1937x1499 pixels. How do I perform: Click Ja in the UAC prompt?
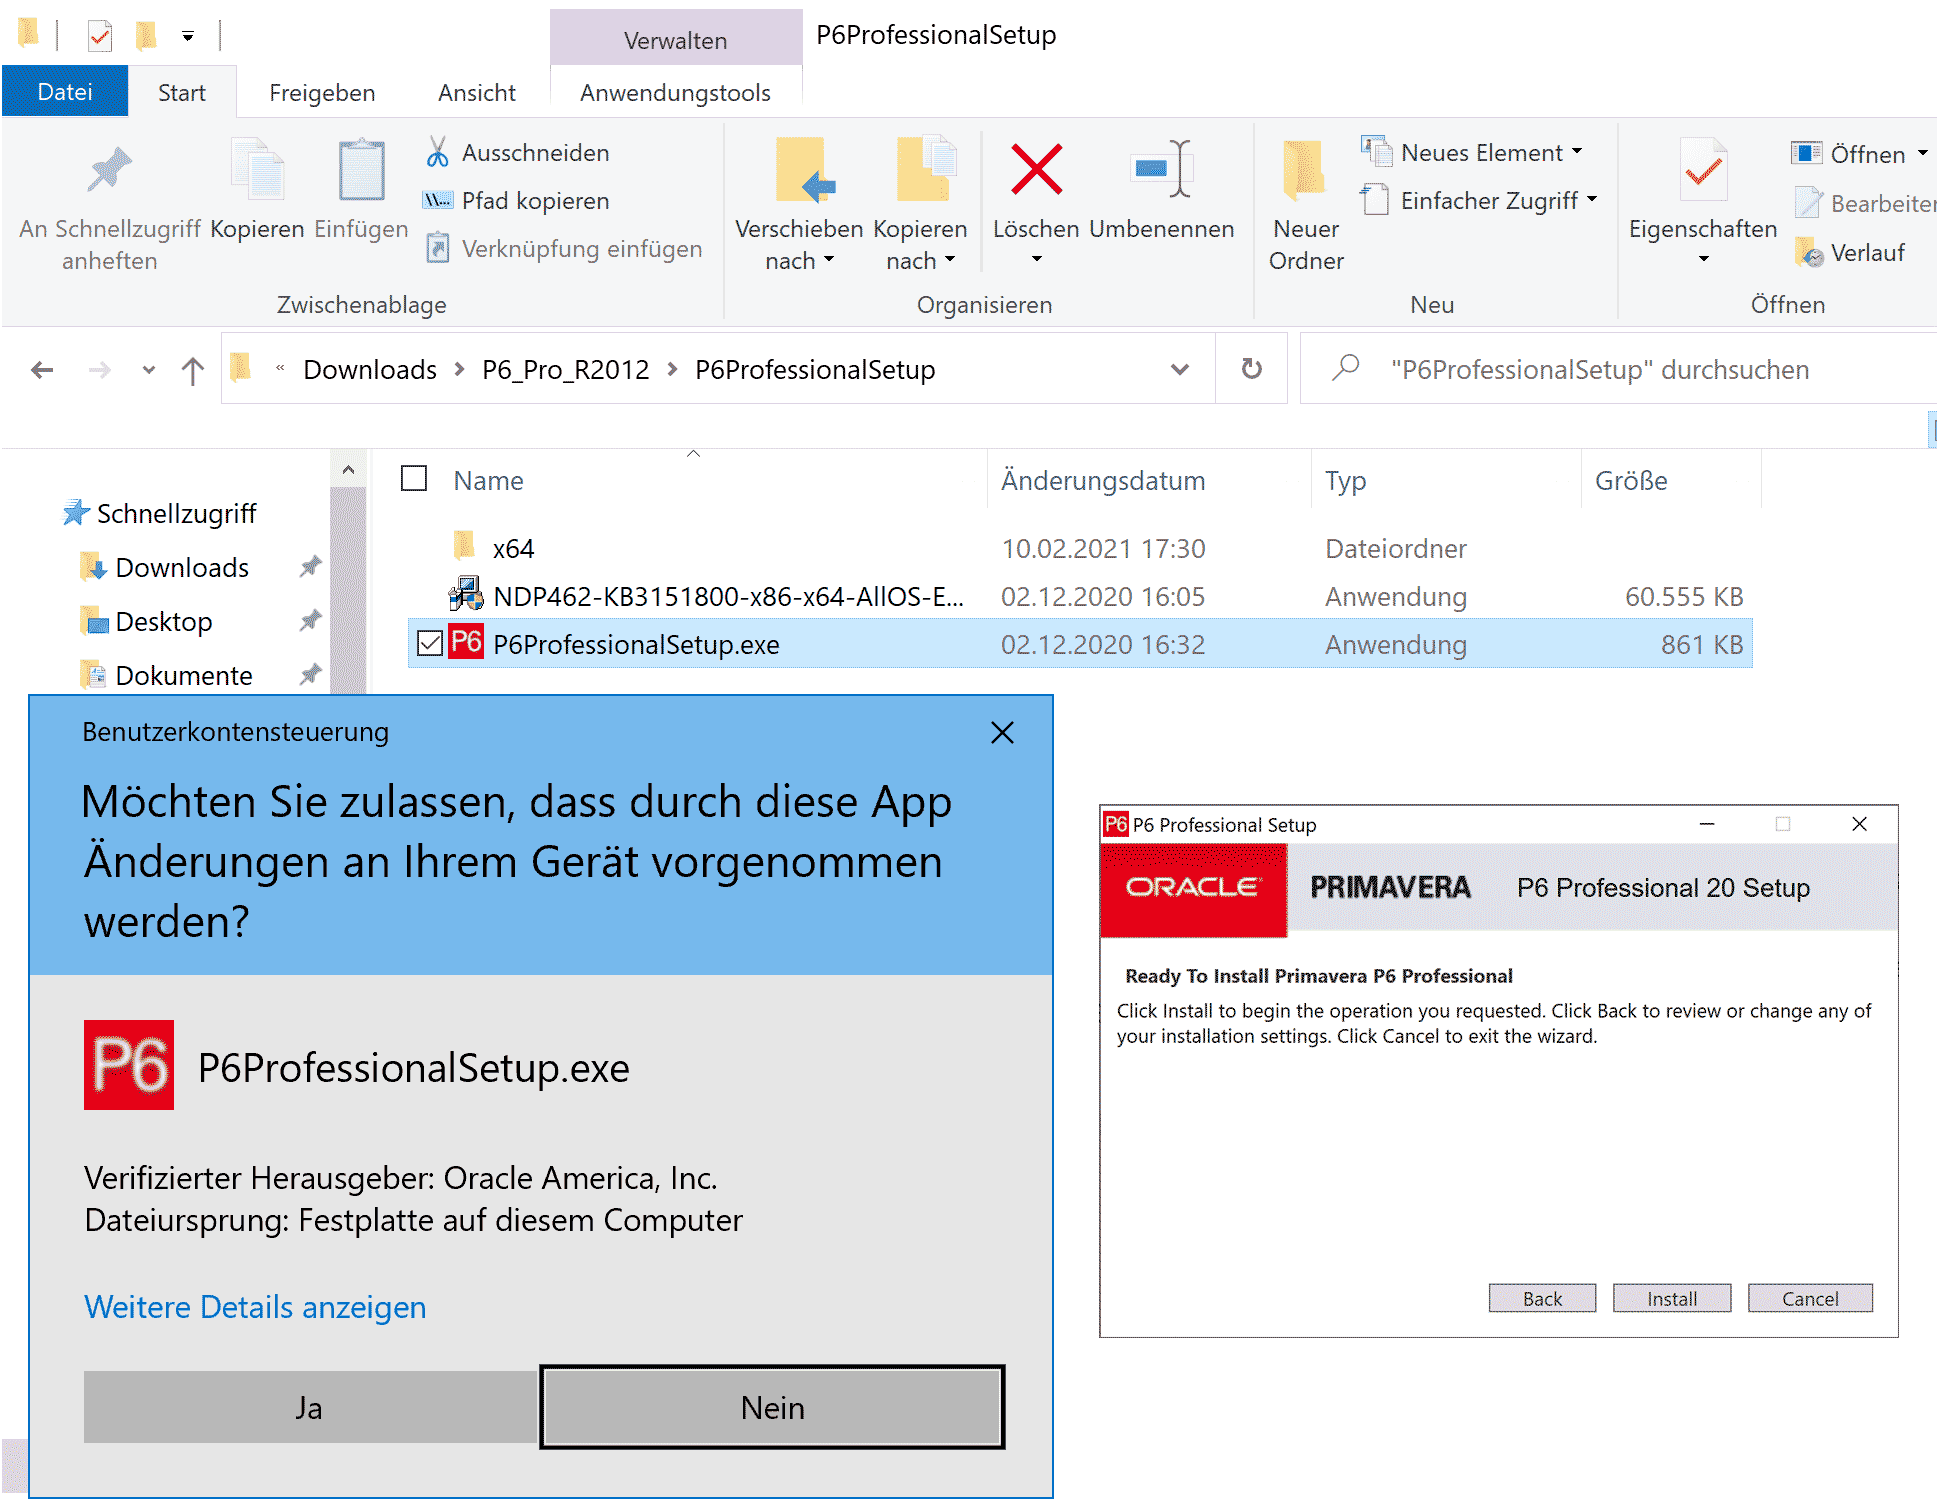(310, 1407)
